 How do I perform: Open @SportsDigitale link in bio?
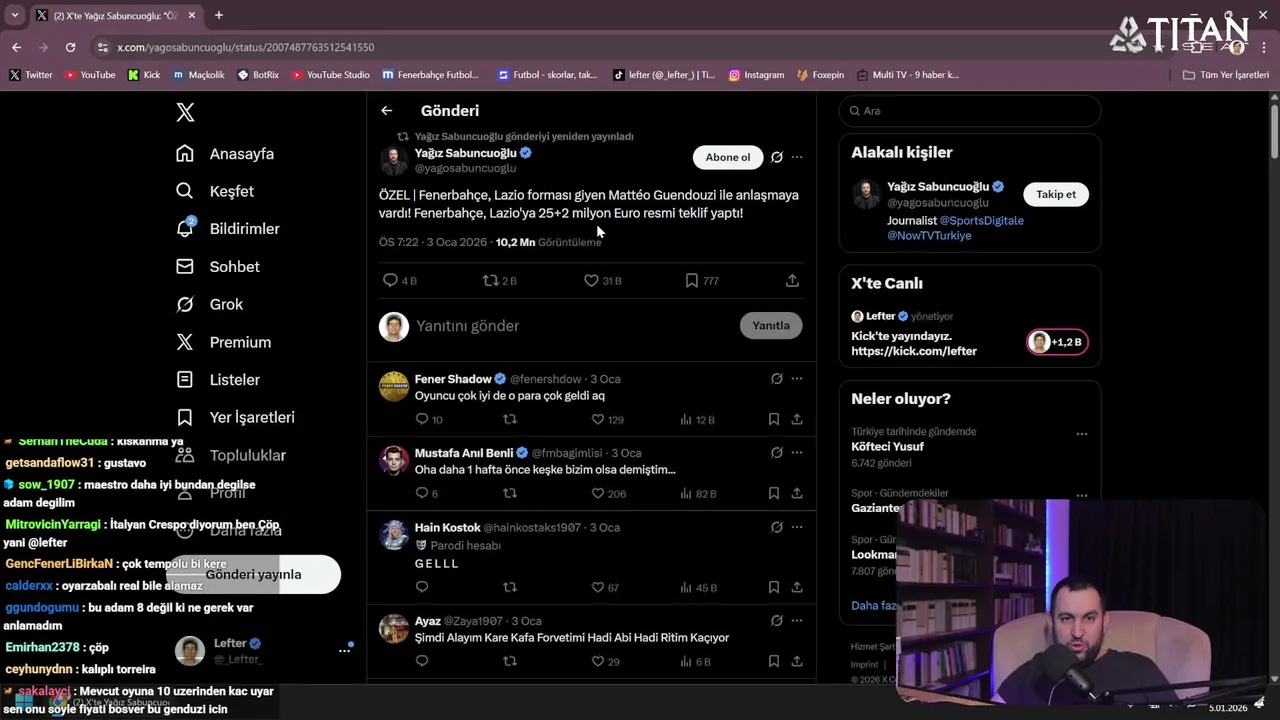981,220
